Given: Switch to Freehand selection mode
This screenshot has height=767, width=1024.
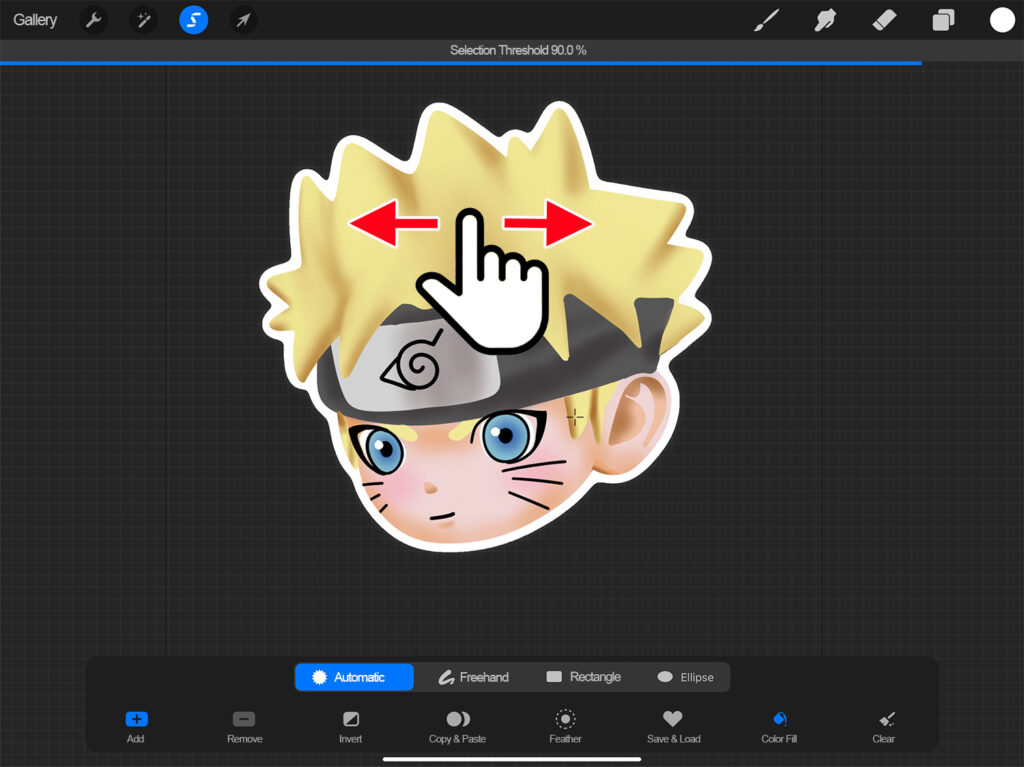Looking at the screenshot, I should 473,677.
